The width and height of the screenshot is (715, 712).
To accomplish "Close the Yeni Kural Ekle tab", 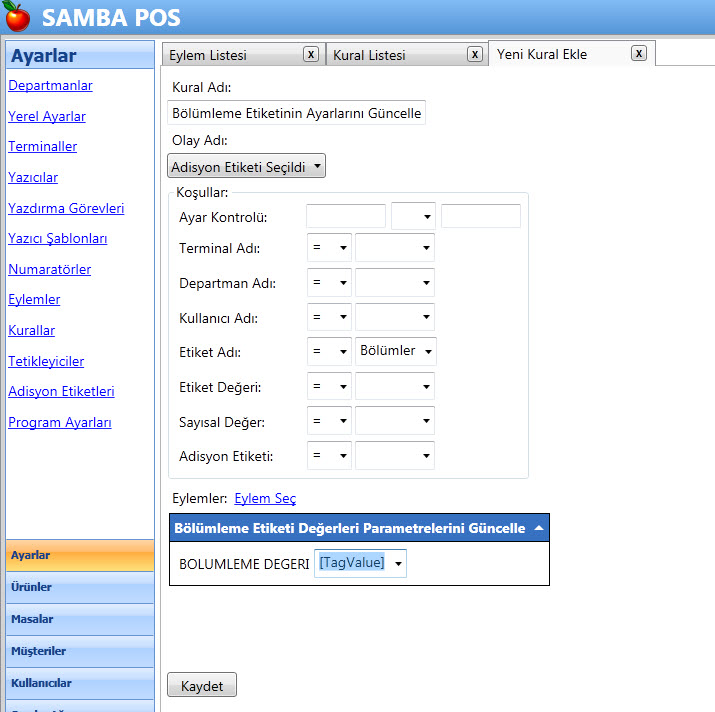I will [639, 53].
